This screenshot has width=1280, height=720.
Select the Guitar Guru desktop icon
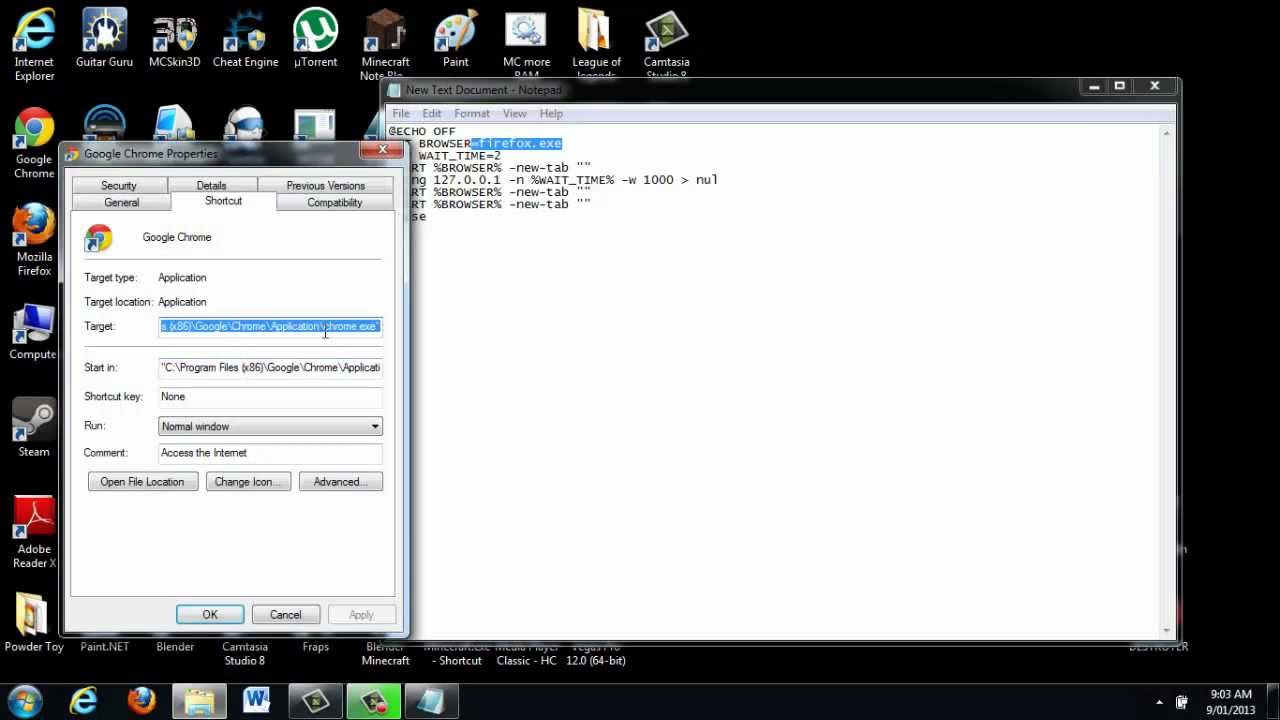pyautogui.click(x=104, y=40)
